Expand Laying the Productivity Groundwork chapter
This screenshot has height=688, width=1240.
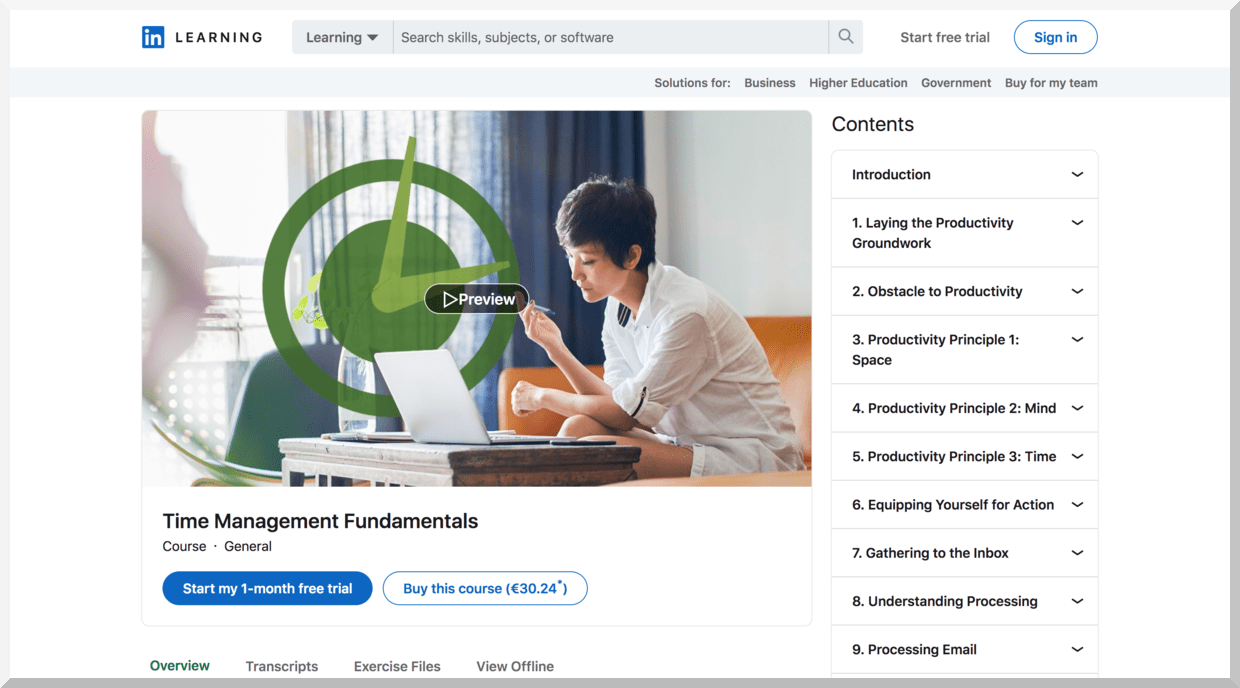(x=964, y=233)
